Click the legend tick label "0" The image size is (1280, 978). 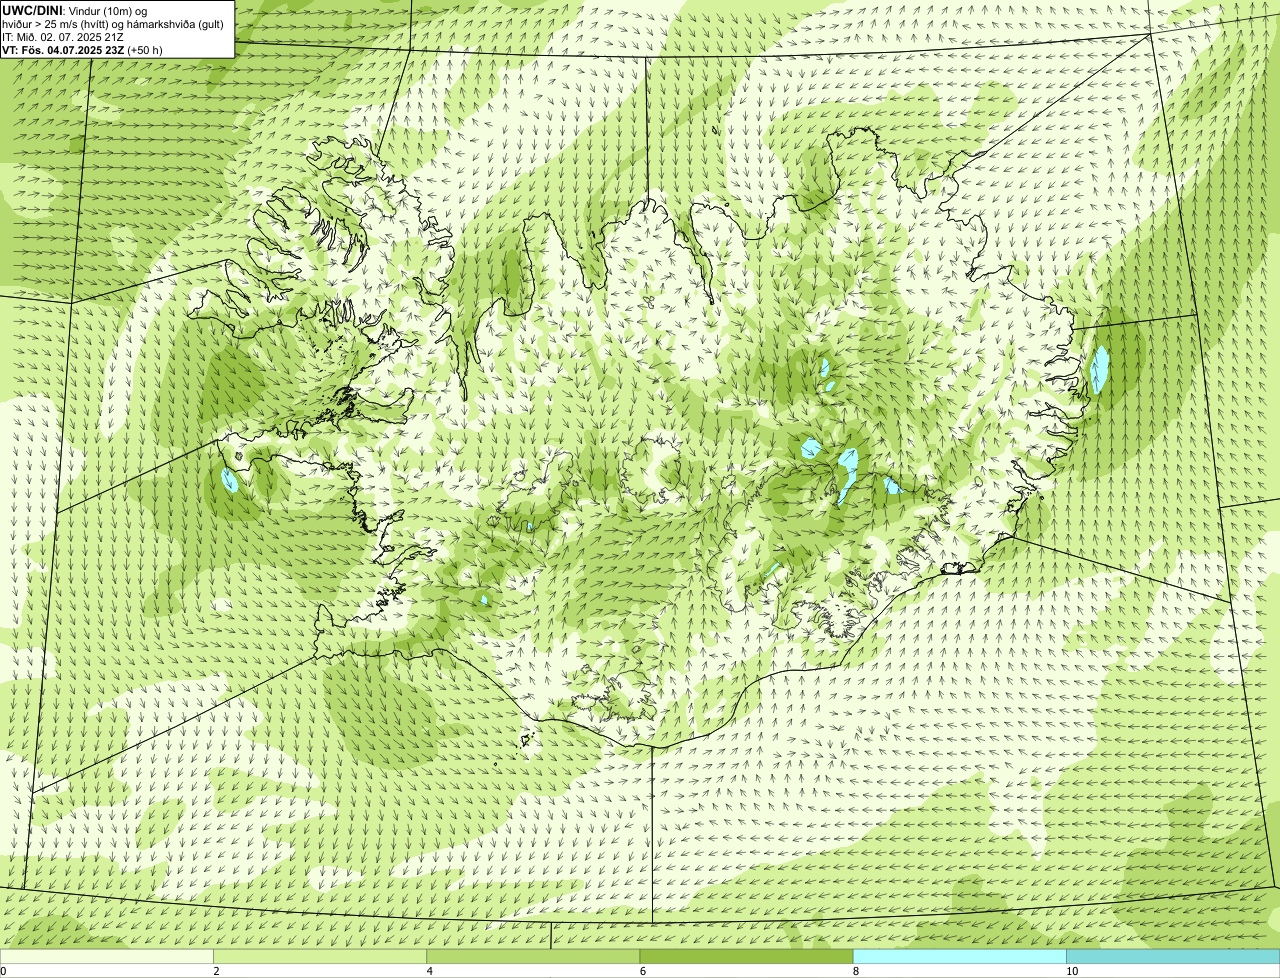pyautogui.click(x=3, y=971)
